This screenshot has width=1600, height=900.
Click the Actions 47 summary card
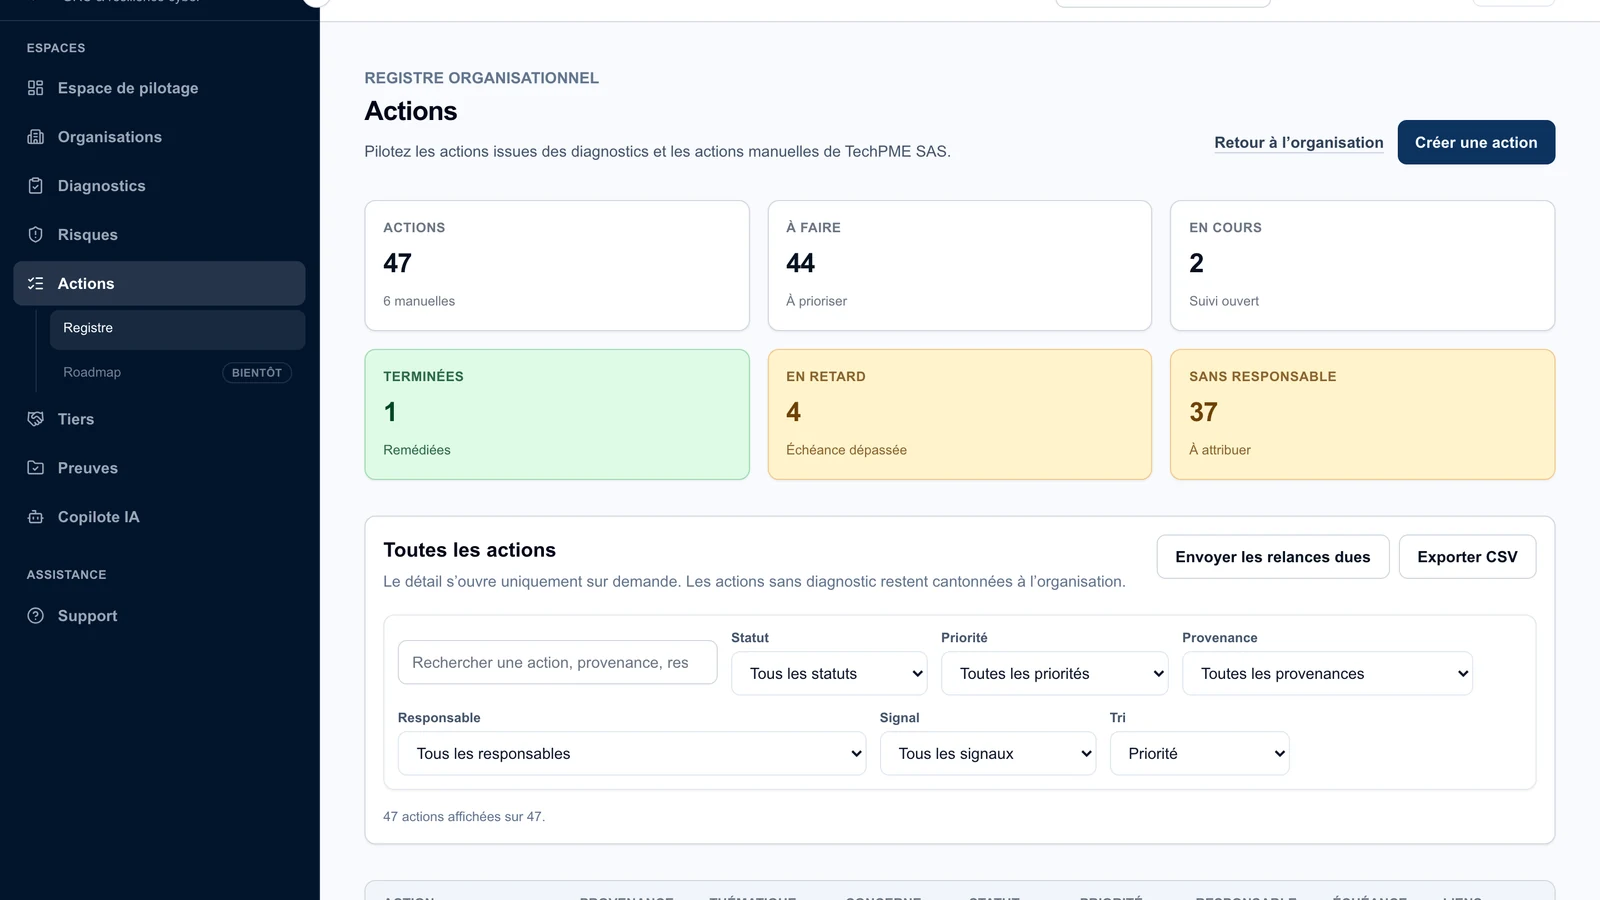click(557, 266)
